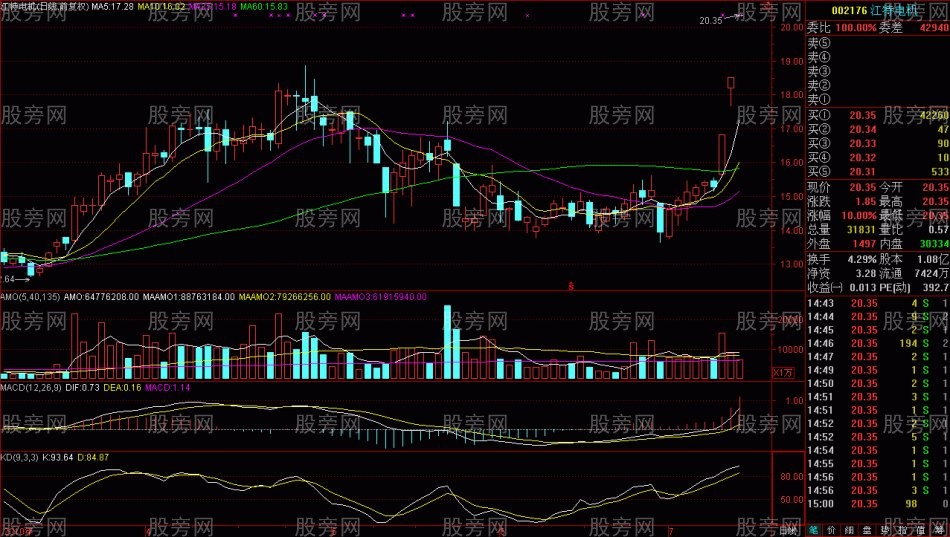The width and height of the screenshot is (950, 537).
Task: Click the 量比 0.57 value
Action: (x=938, y=230)
